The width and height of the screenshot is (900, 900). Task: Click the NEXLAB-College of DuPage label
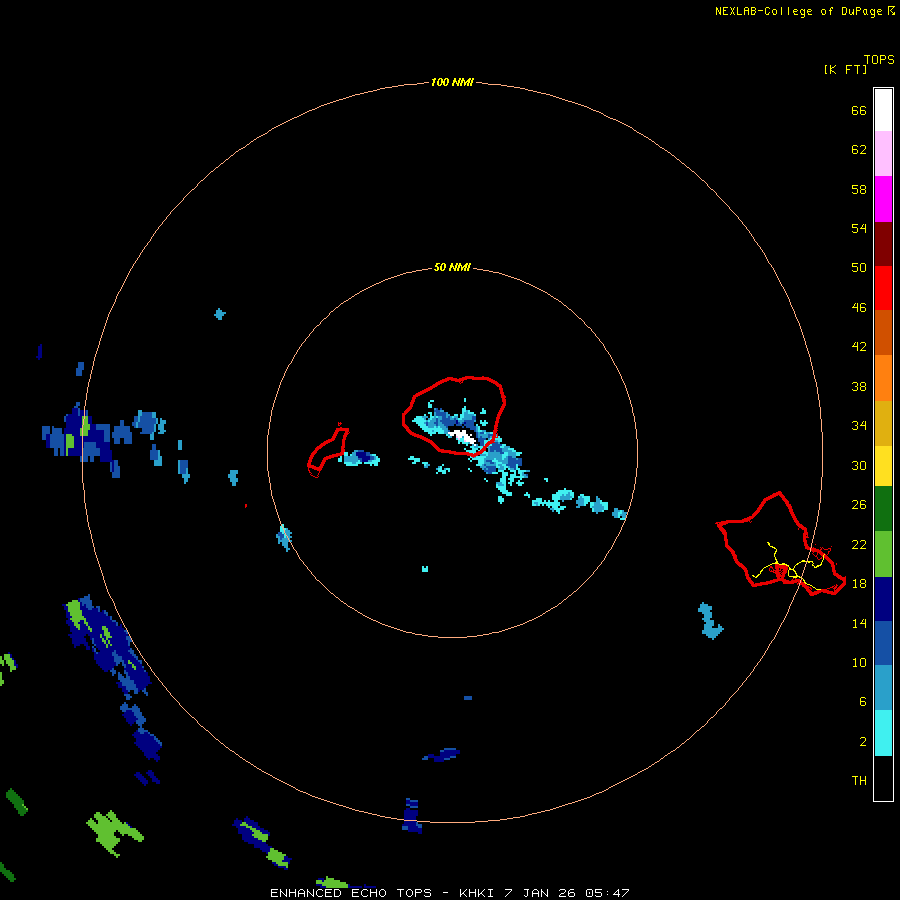(x=798, y=11)
